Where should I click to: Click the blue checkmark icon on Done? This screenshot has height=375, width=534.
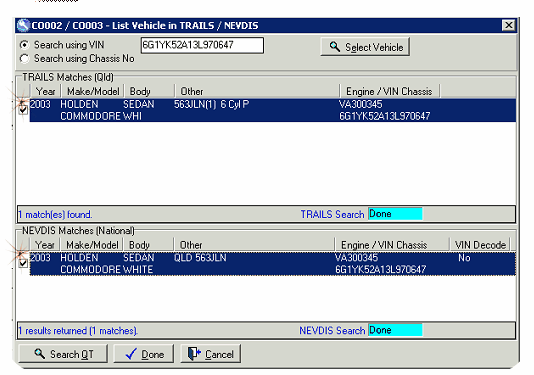pyautogui.click(x=131, y=354)
